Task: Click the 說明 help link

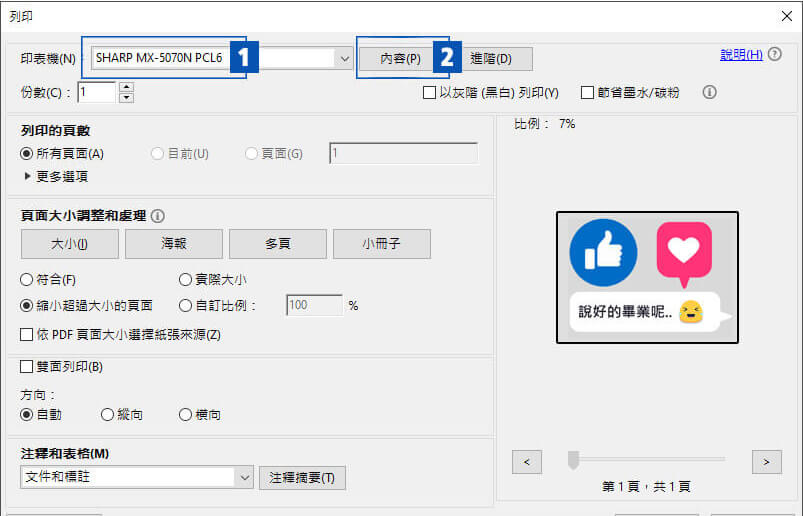Action: 741,55
